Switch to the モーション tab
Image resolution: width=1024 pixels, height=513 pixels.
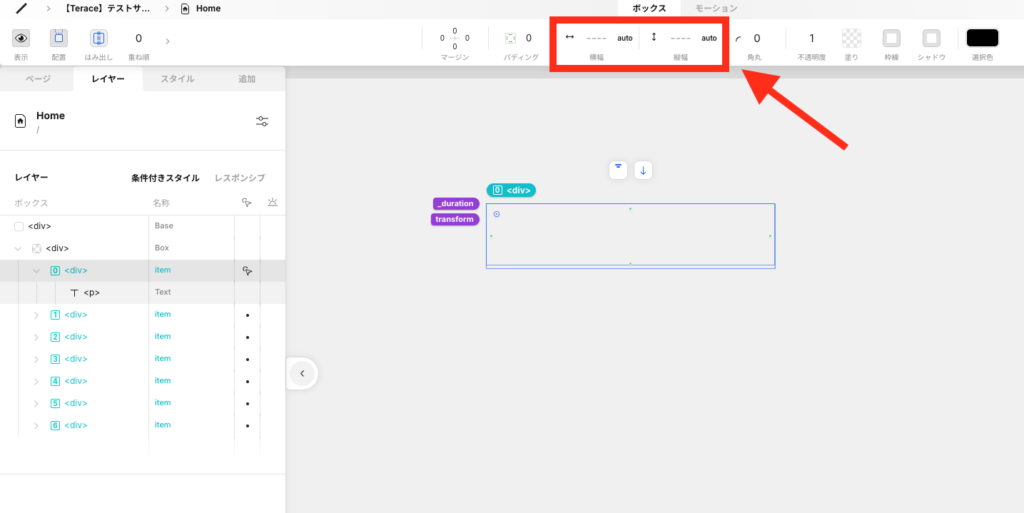pos(716,8)
